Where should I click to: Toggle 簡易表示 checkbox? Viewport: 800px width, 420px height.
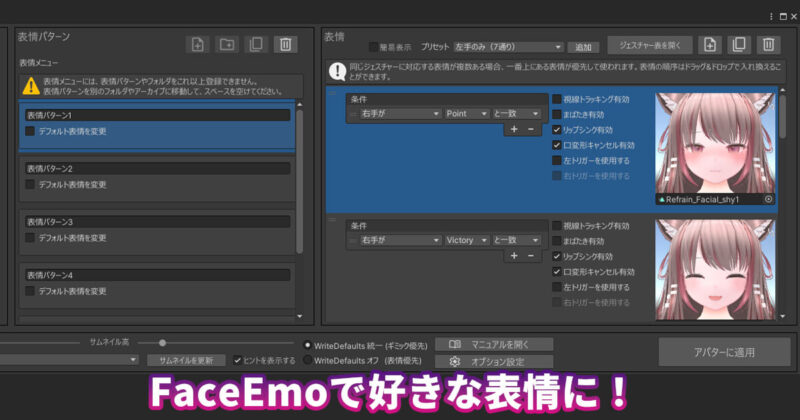[373, 47]
